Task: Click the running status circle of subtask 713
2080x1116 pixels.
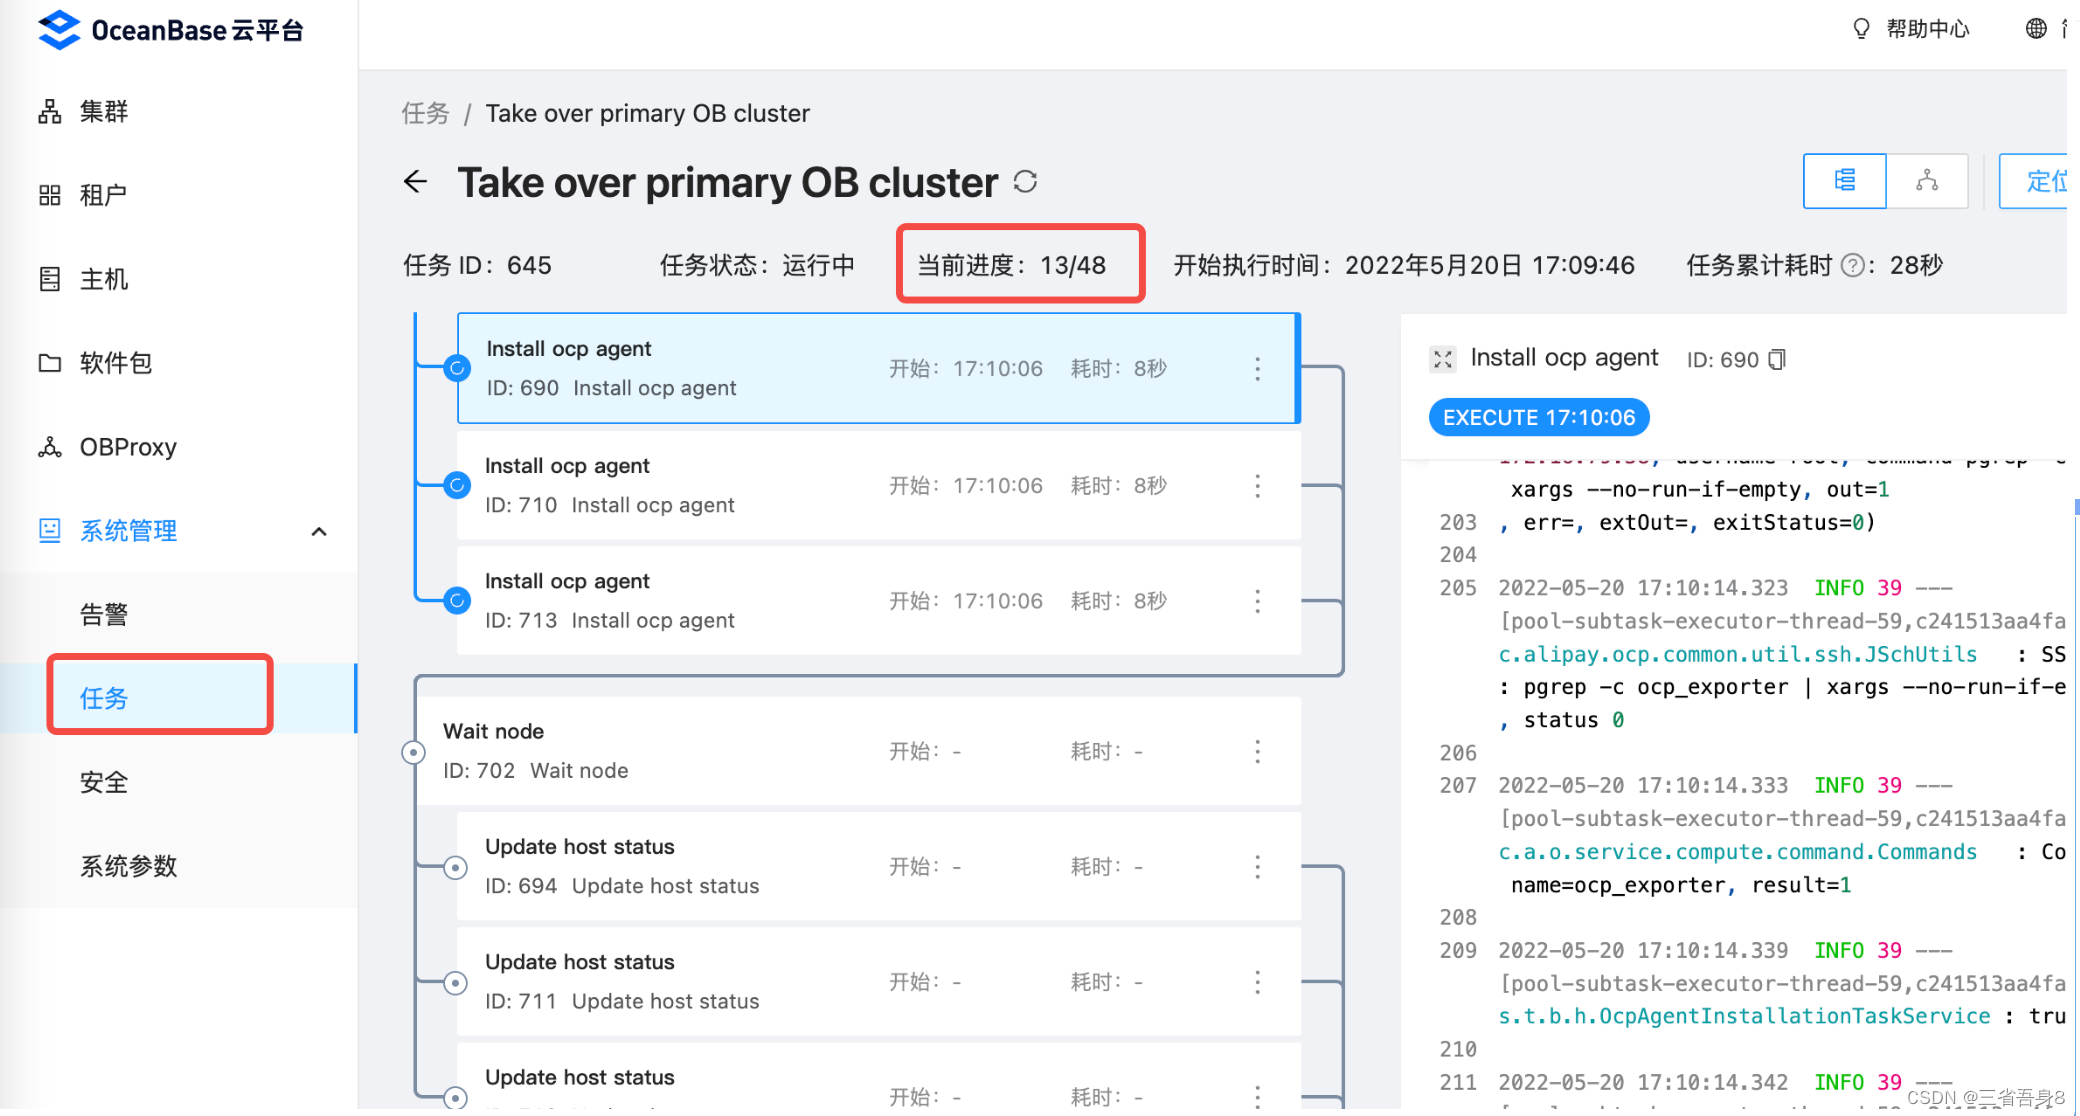Action: [x=457, y=601]
